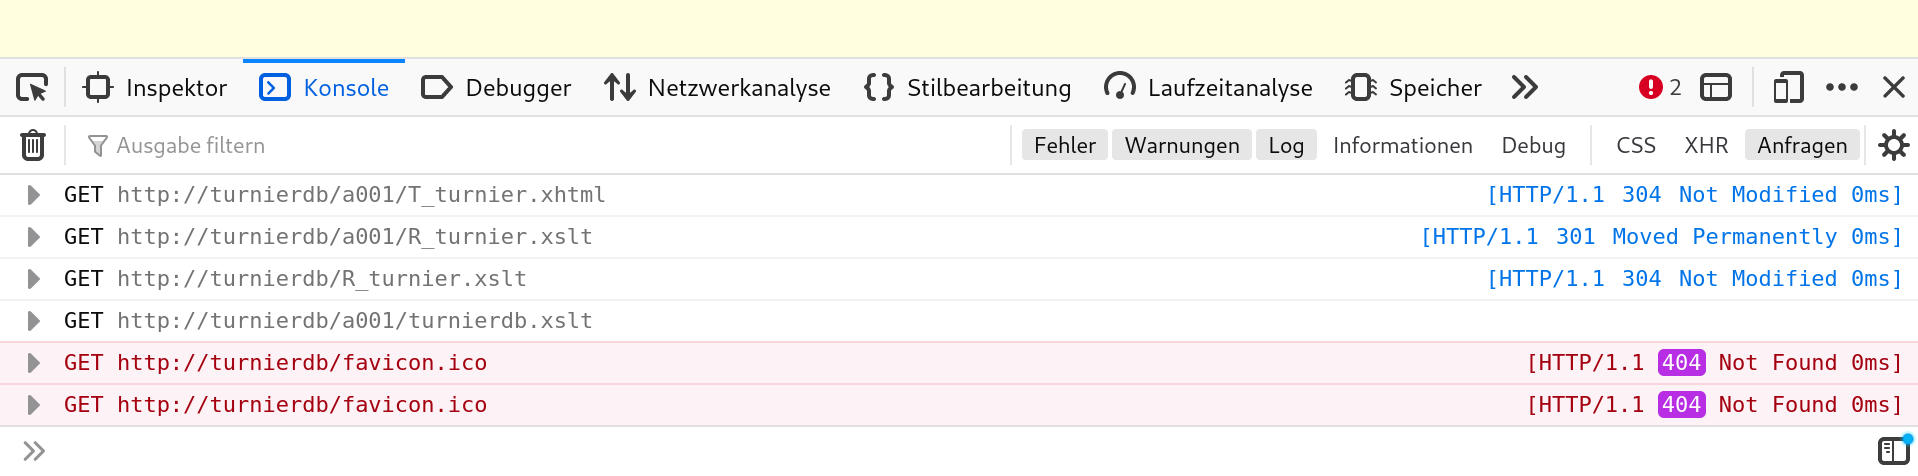Enable the XHR filter
Image resolution: width=1918 pixels, height=476 pixels.
[1706, 145]
